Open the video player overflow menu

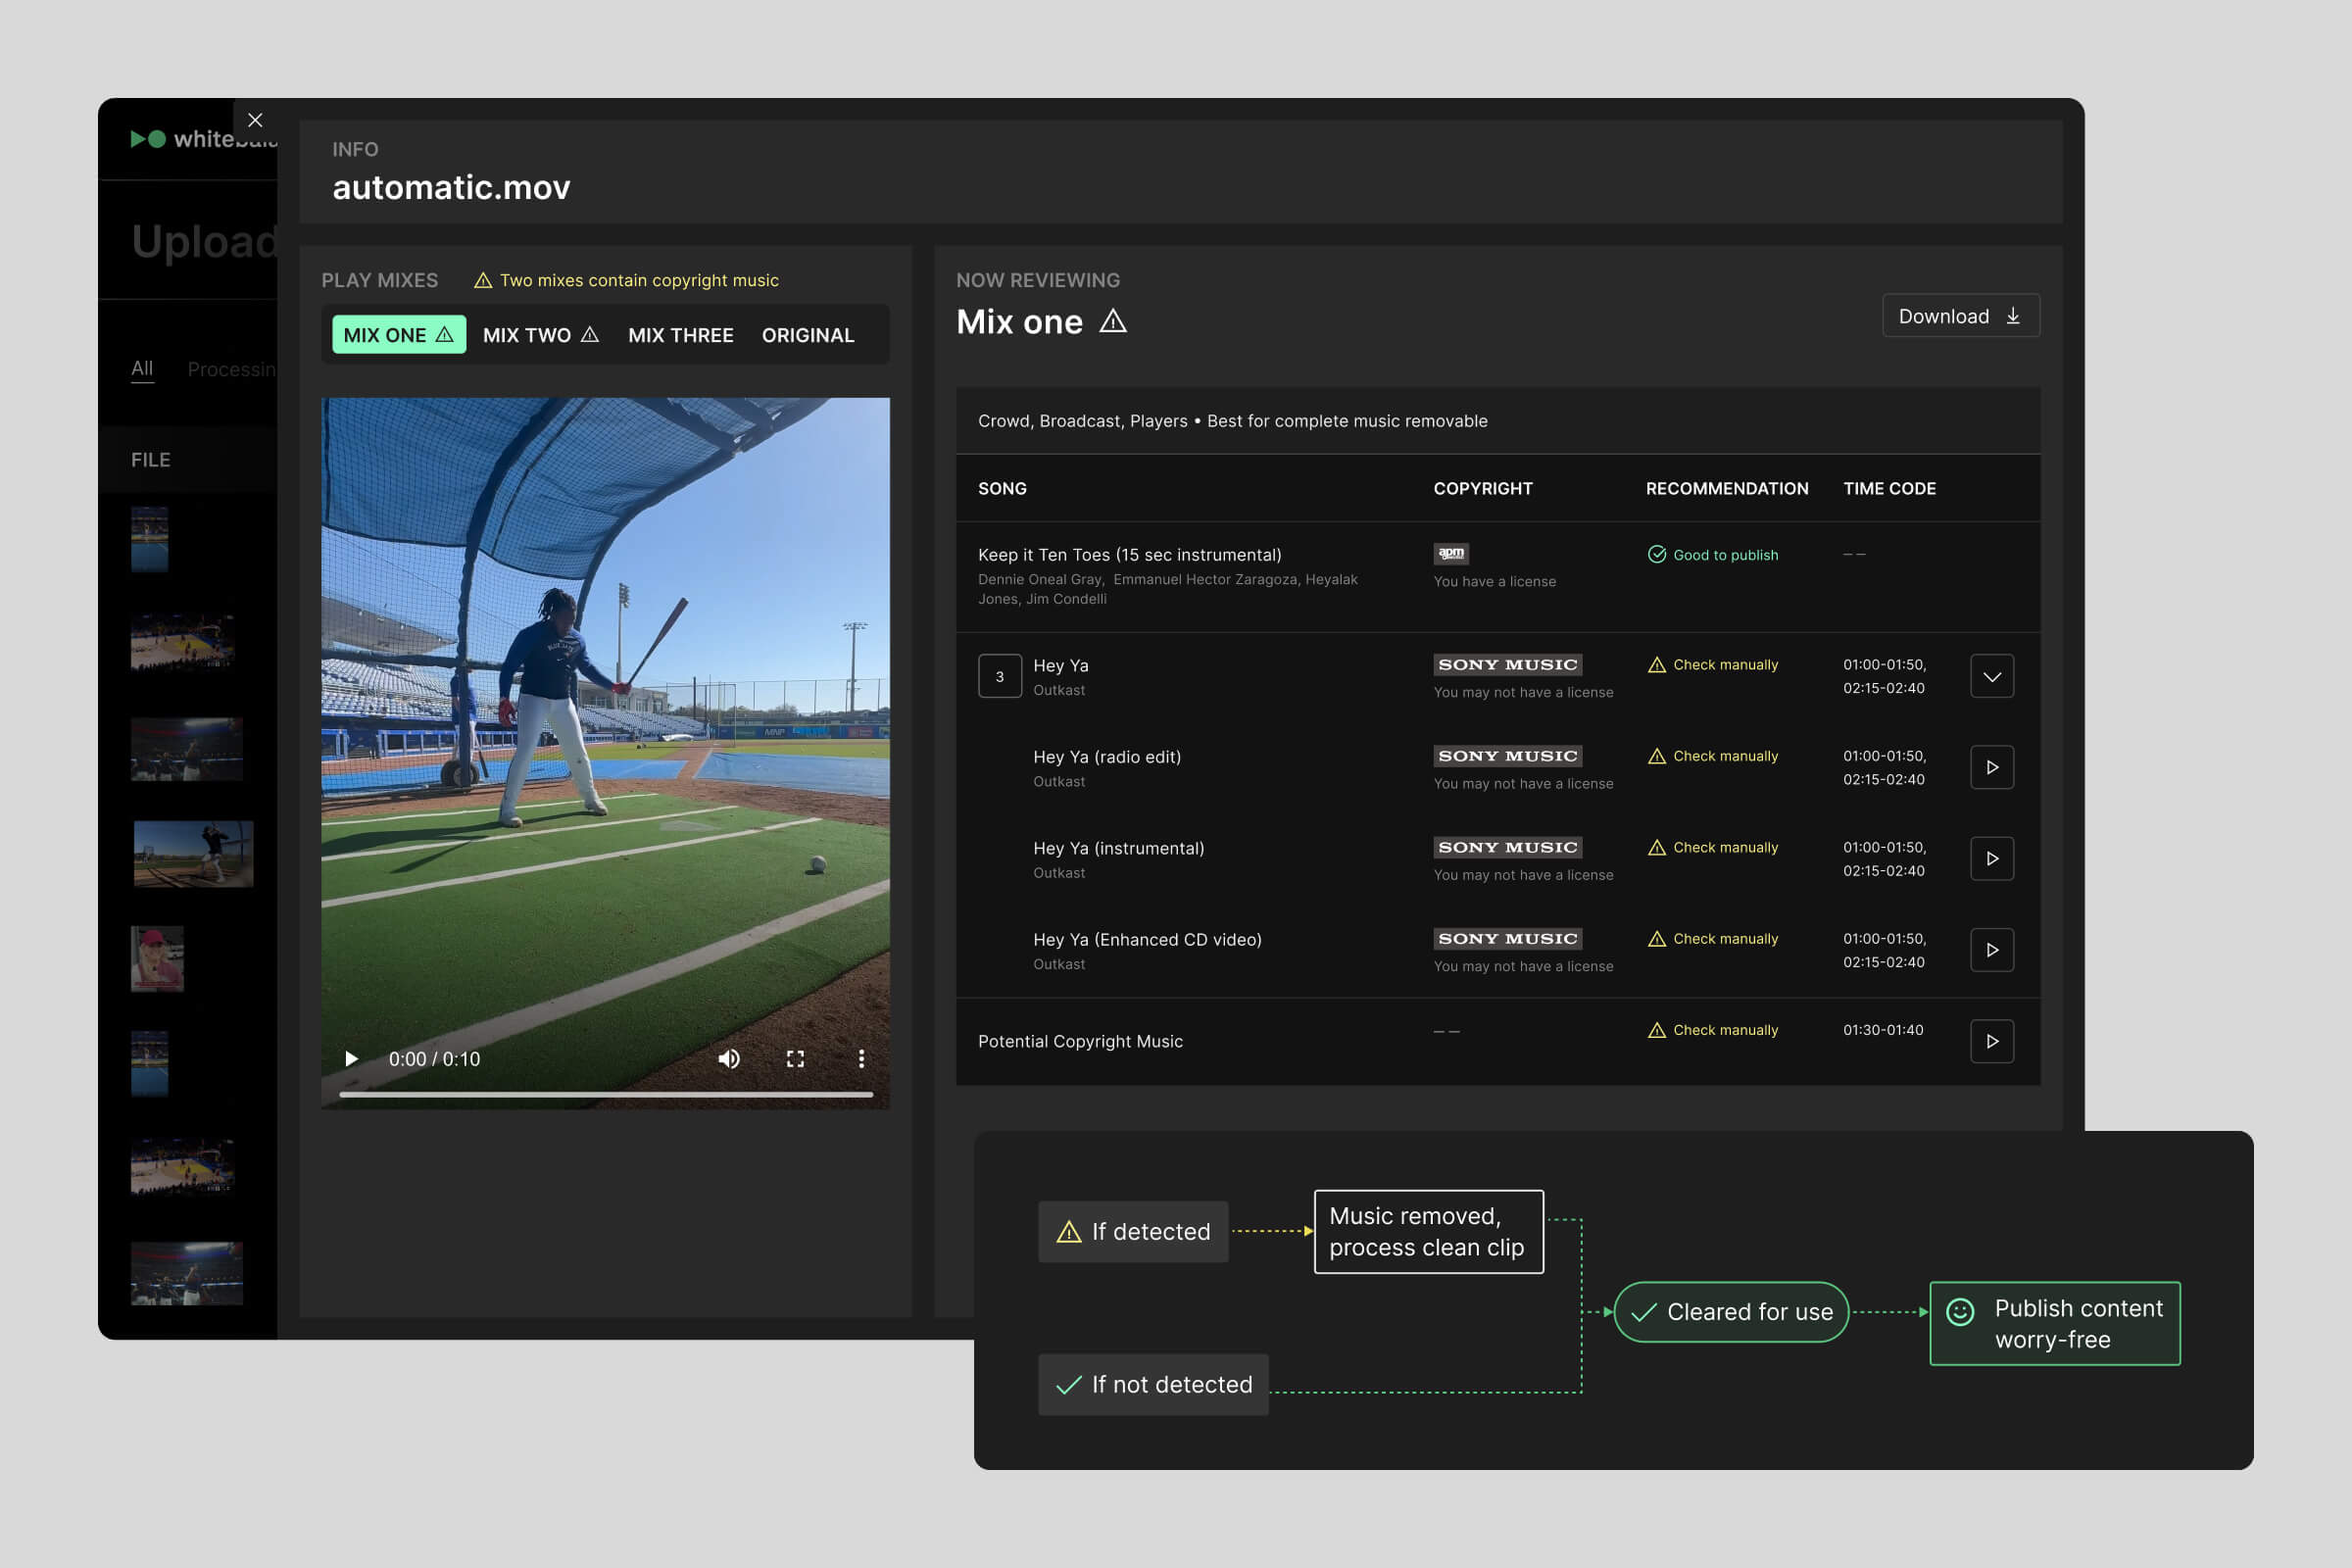[x=861, y=1058]
